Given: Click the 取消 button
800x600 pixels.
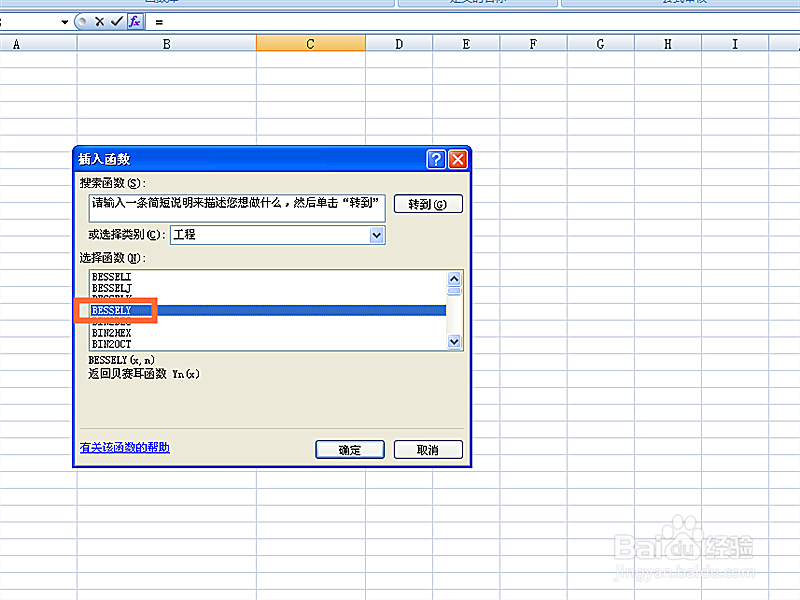Looking at the screenshot, I should point(428,450).
